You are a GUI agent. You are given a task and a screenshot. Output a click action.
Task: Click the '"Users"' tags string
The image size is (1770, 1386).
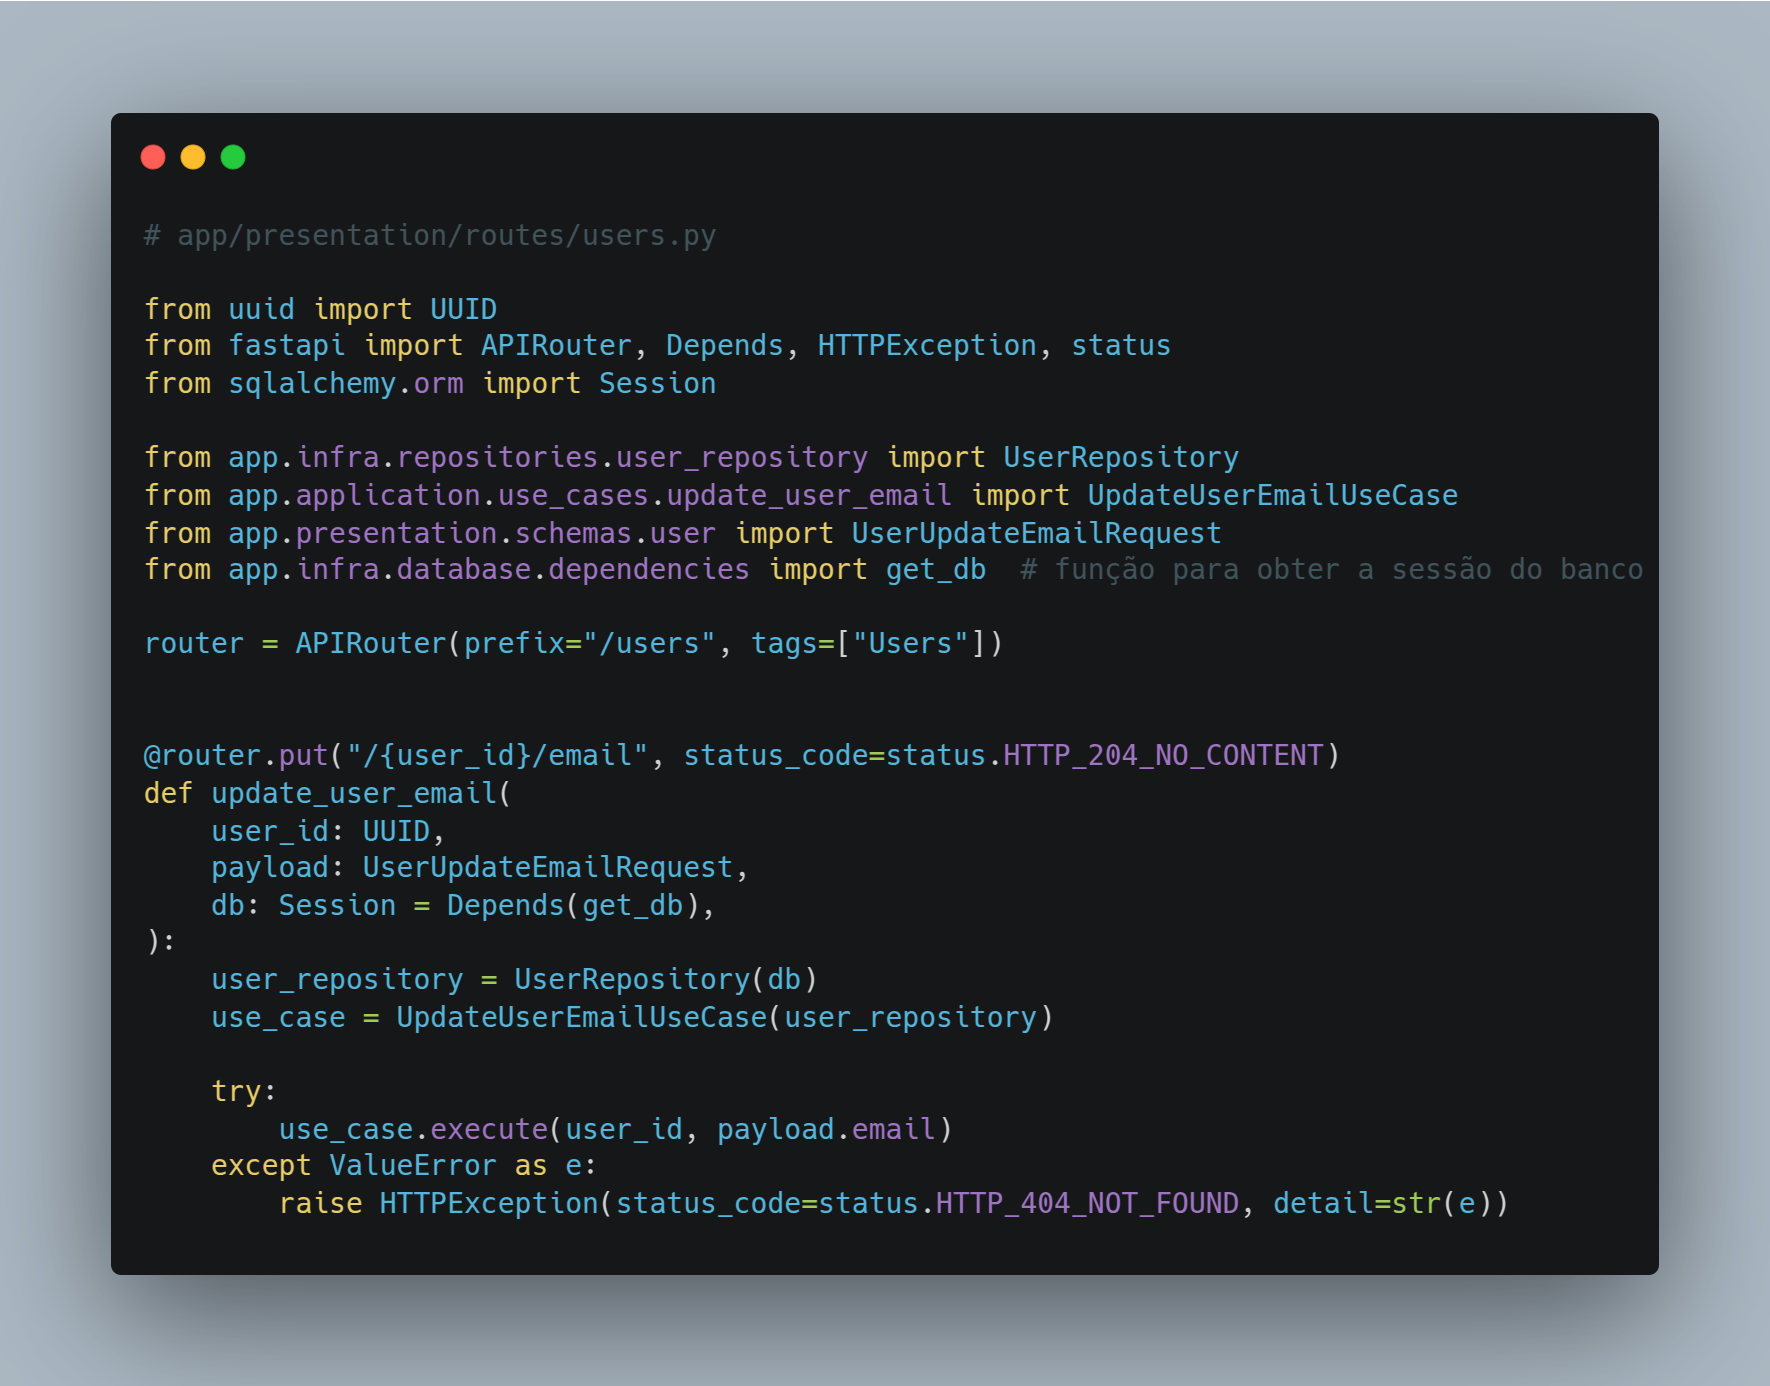[911, 643]
